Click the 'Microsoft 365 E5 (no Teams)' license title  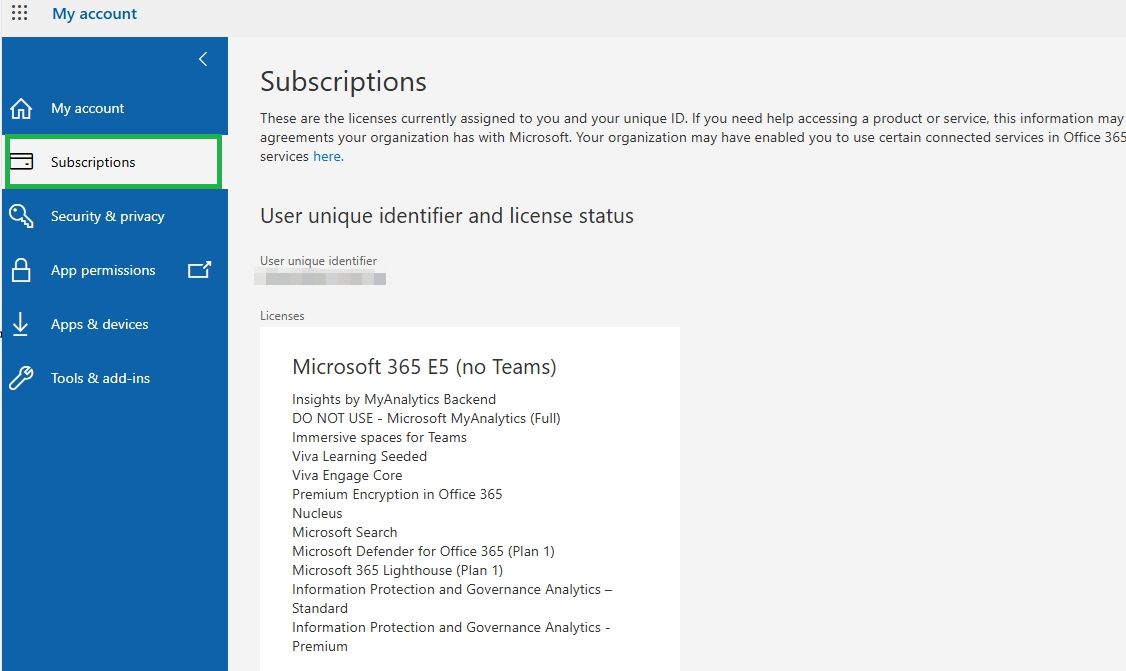(424, 367)
